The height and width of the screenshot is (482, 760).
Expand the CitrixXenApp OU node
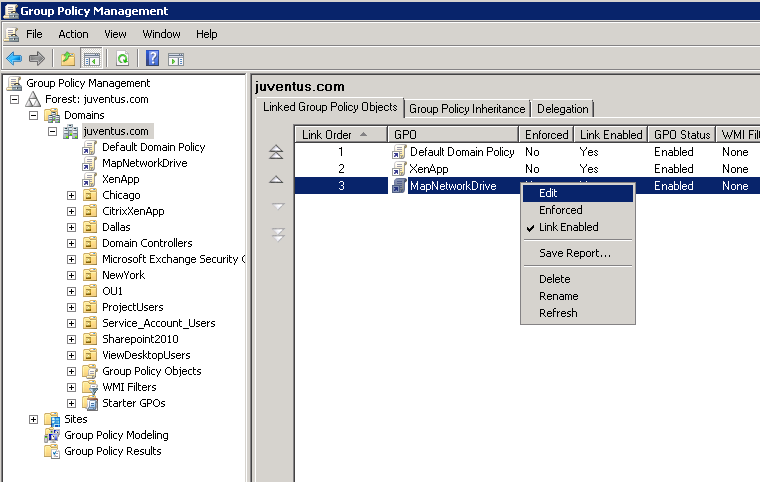pos(71,211)
